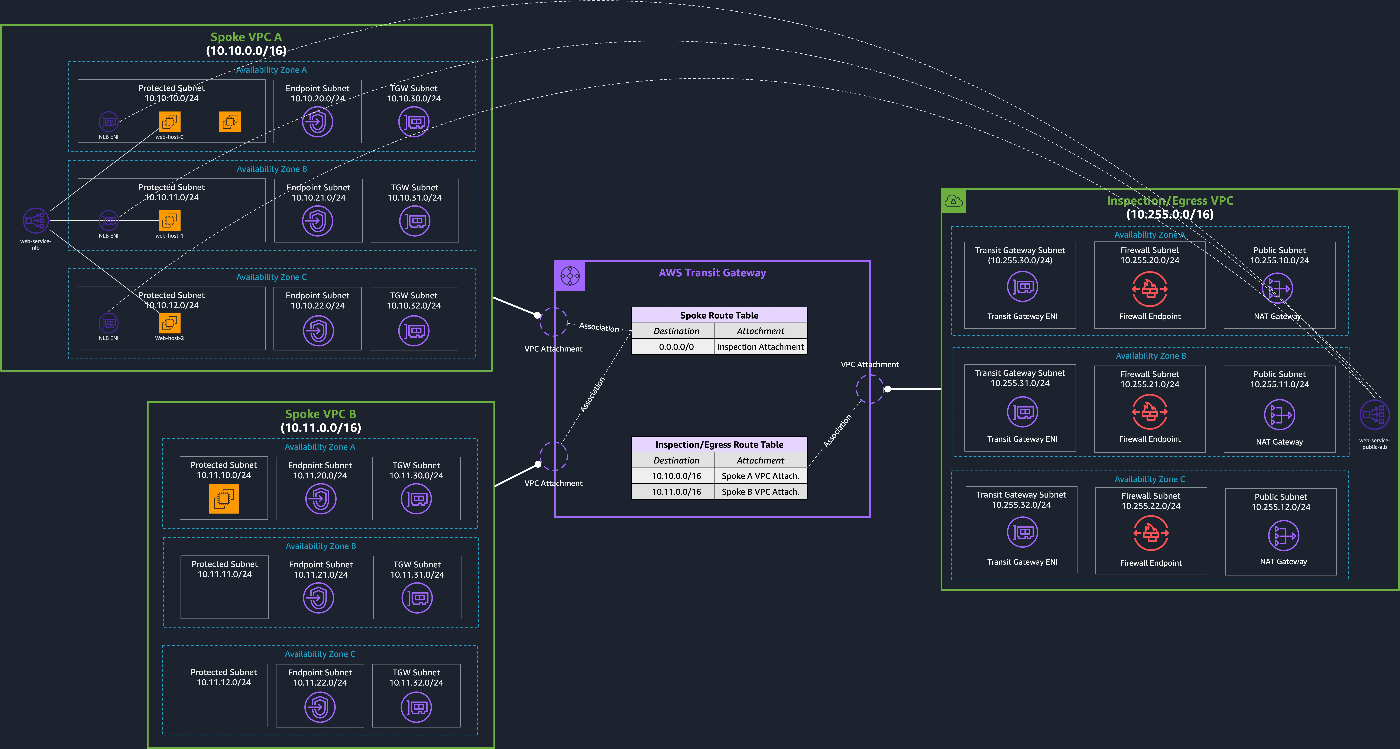Screen dimensions: 1400x749
Task: Click "Availability Zone B" label in Inspection/Egress VPC
Action: (x=1150, y=355)
